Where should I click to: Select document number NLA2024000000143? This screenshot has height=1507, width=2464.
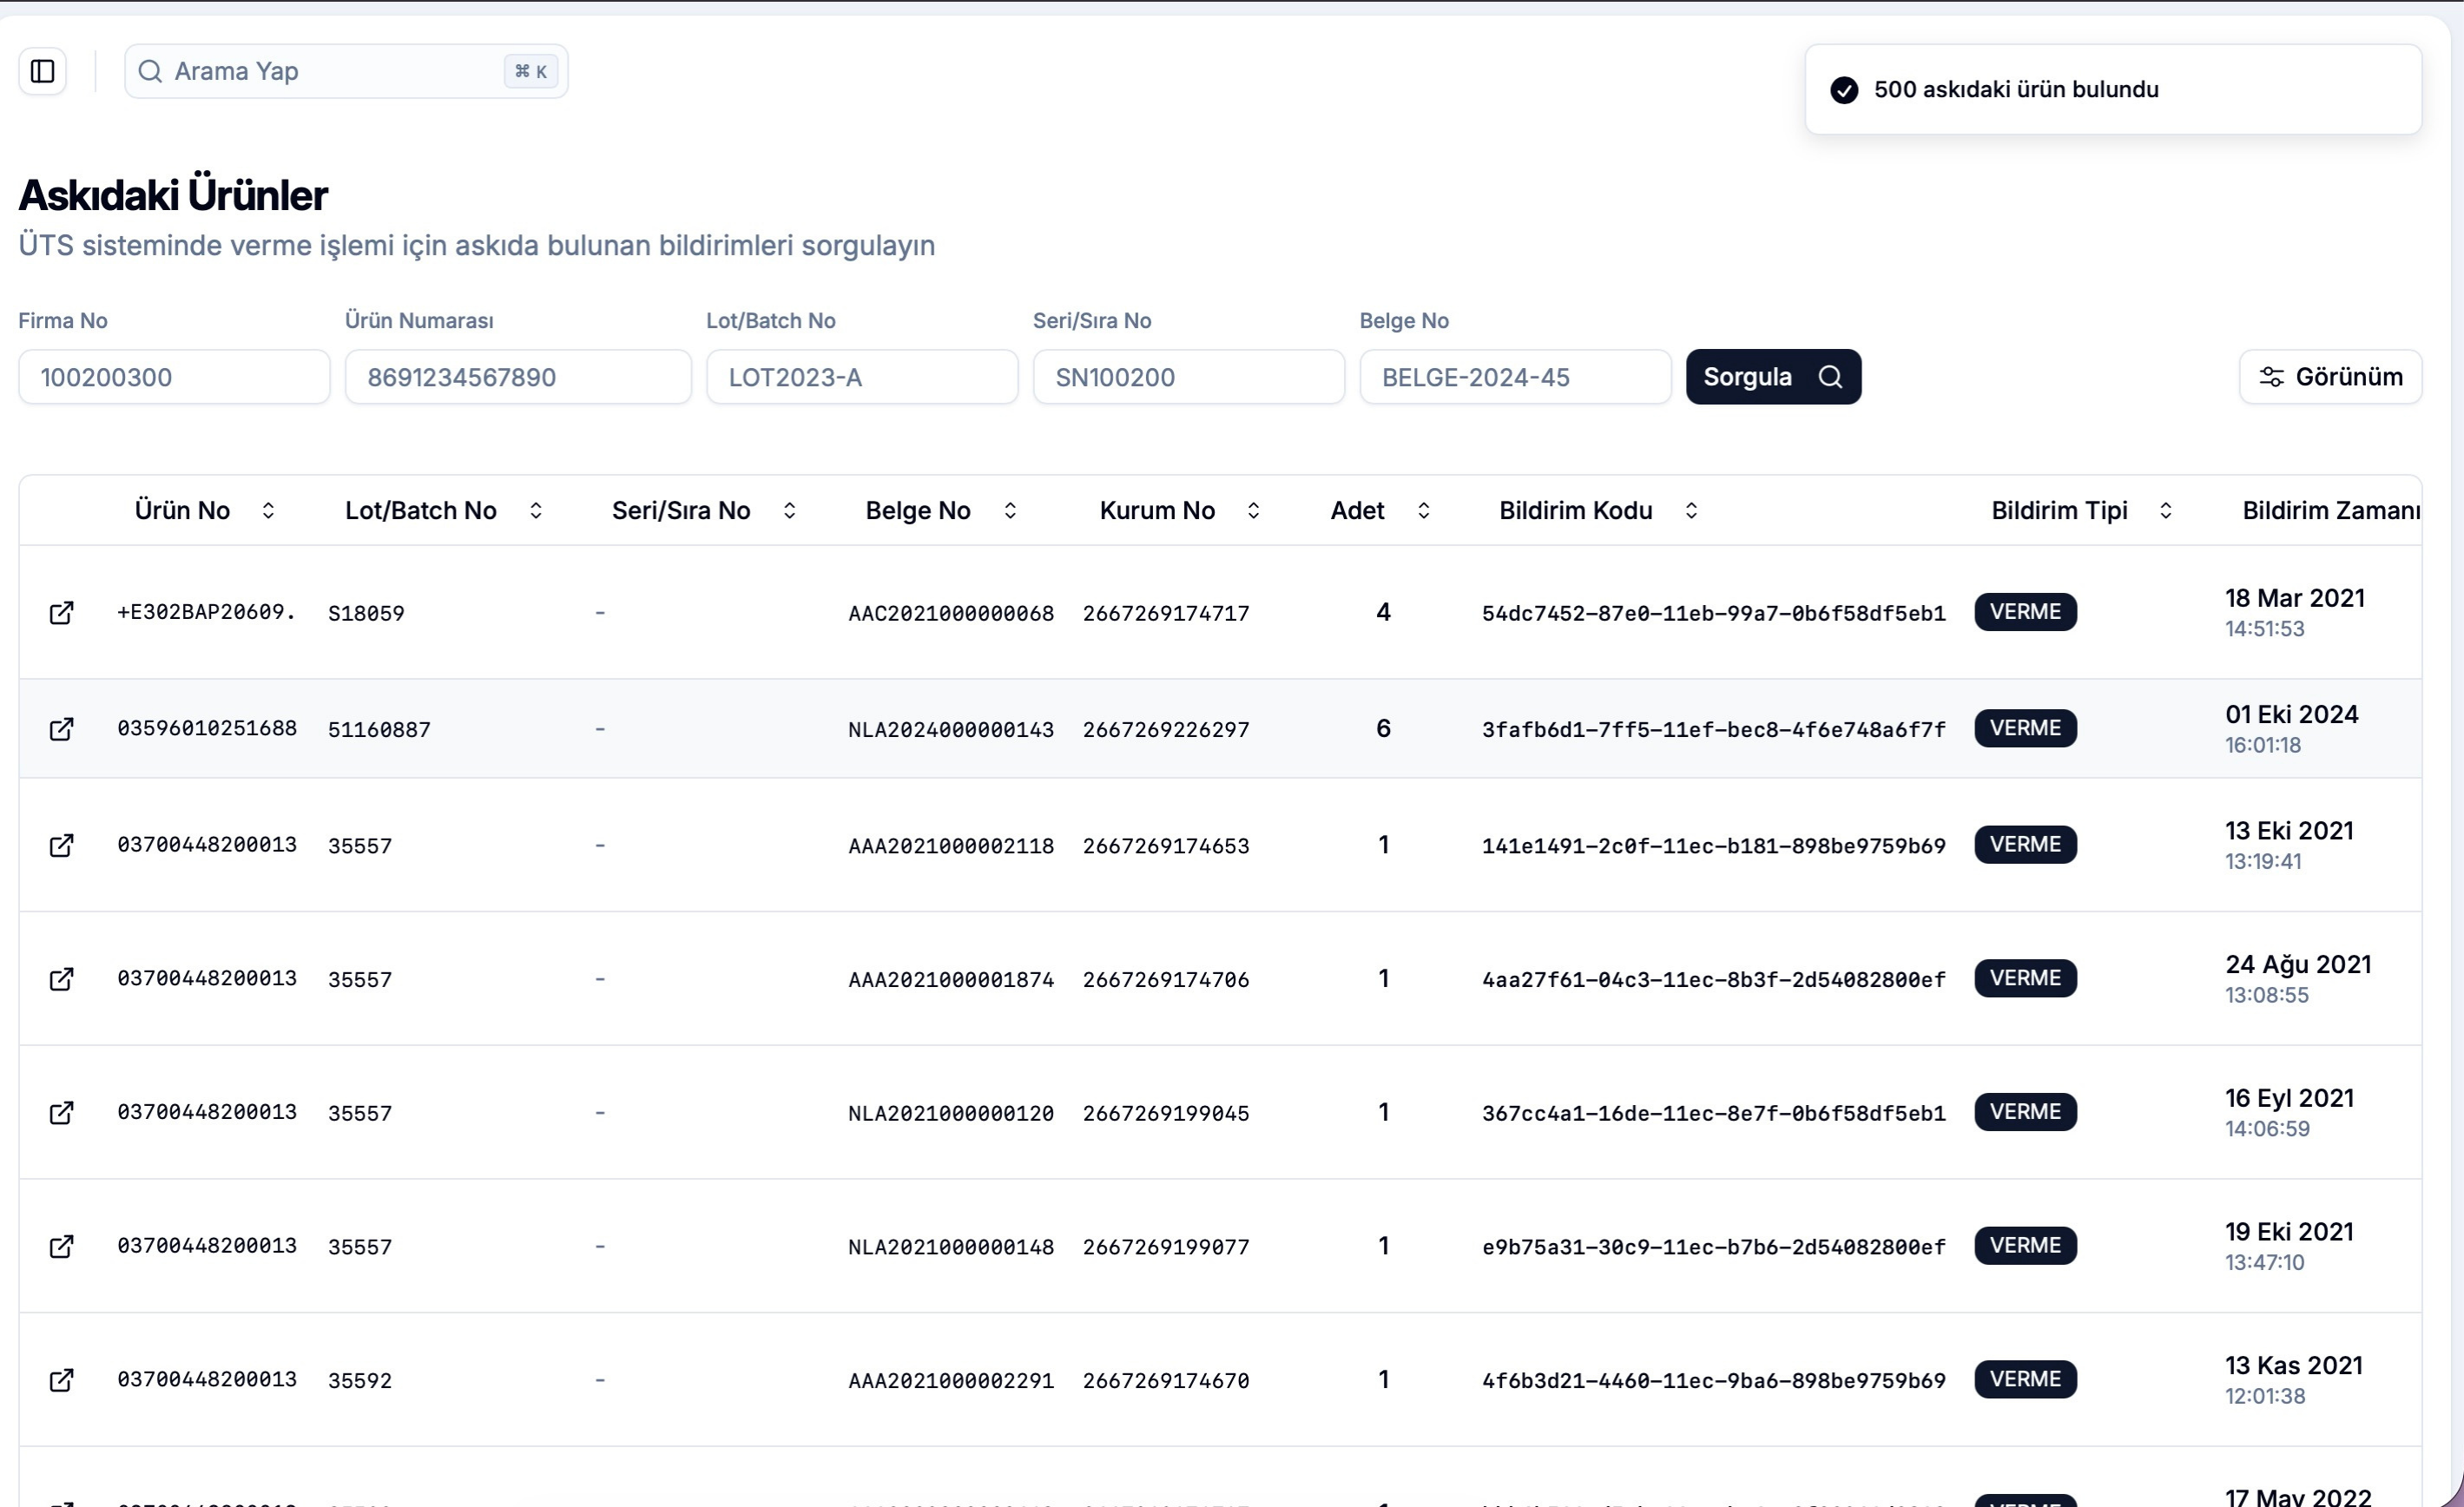pos(951,729)
